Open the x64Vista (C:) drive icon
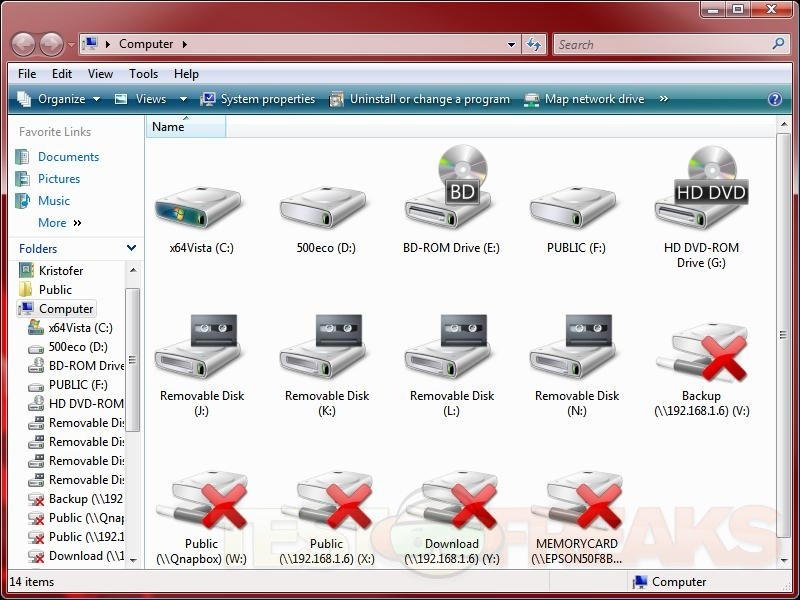 click(201, 204)
